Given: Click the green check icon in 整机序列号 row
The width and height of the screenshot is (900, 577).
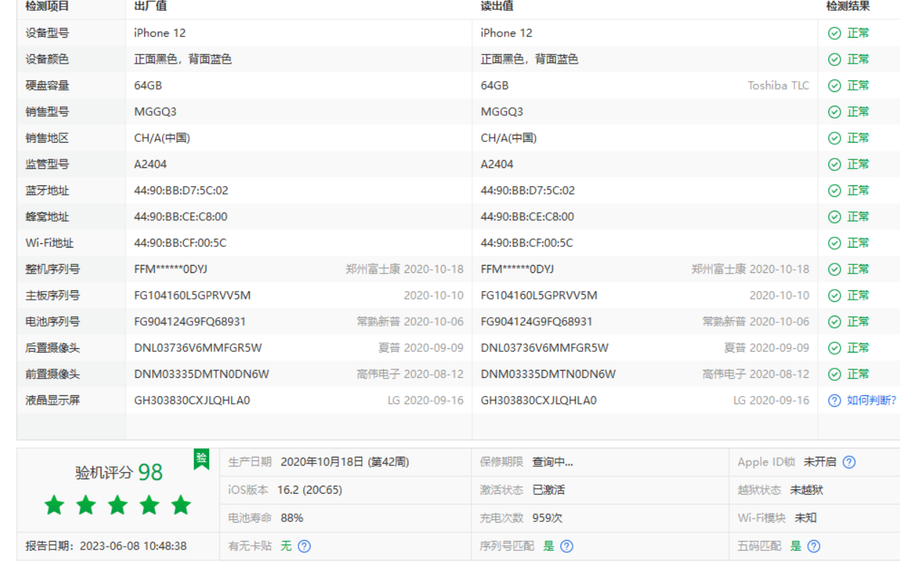Looking at the screenshot, I should tap(835, 269).
